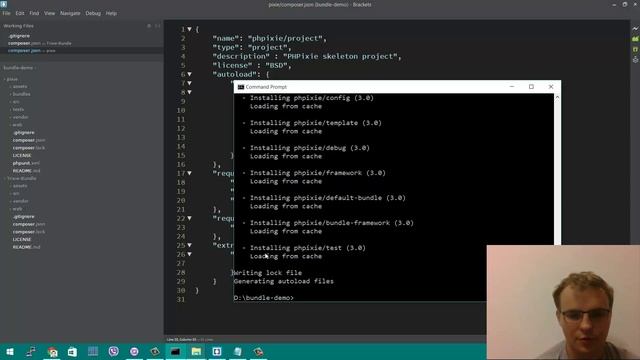Image resolution: width=640 pixels, height=360 pixels.
Task: Open the Viber icon in taskbar
Action: point(113,351)
